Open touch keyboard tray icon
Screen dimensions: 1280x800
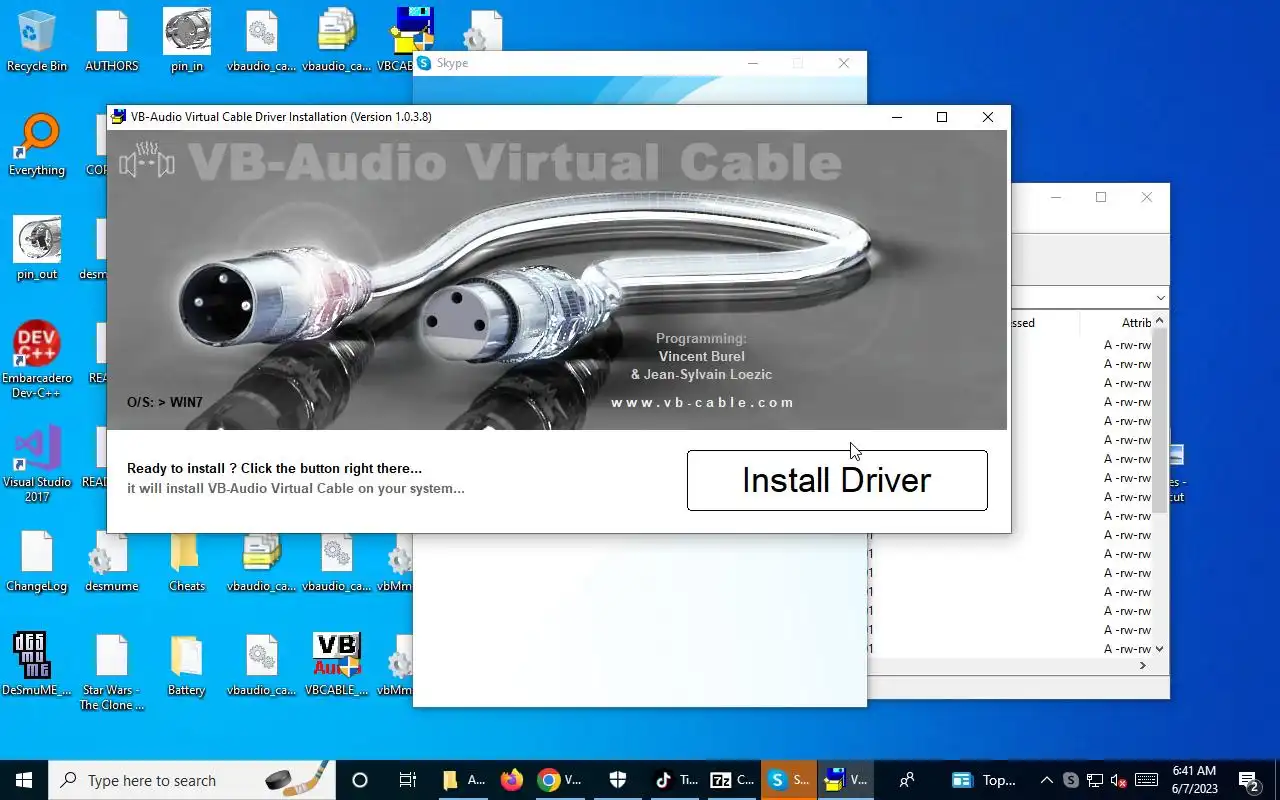1147,780
